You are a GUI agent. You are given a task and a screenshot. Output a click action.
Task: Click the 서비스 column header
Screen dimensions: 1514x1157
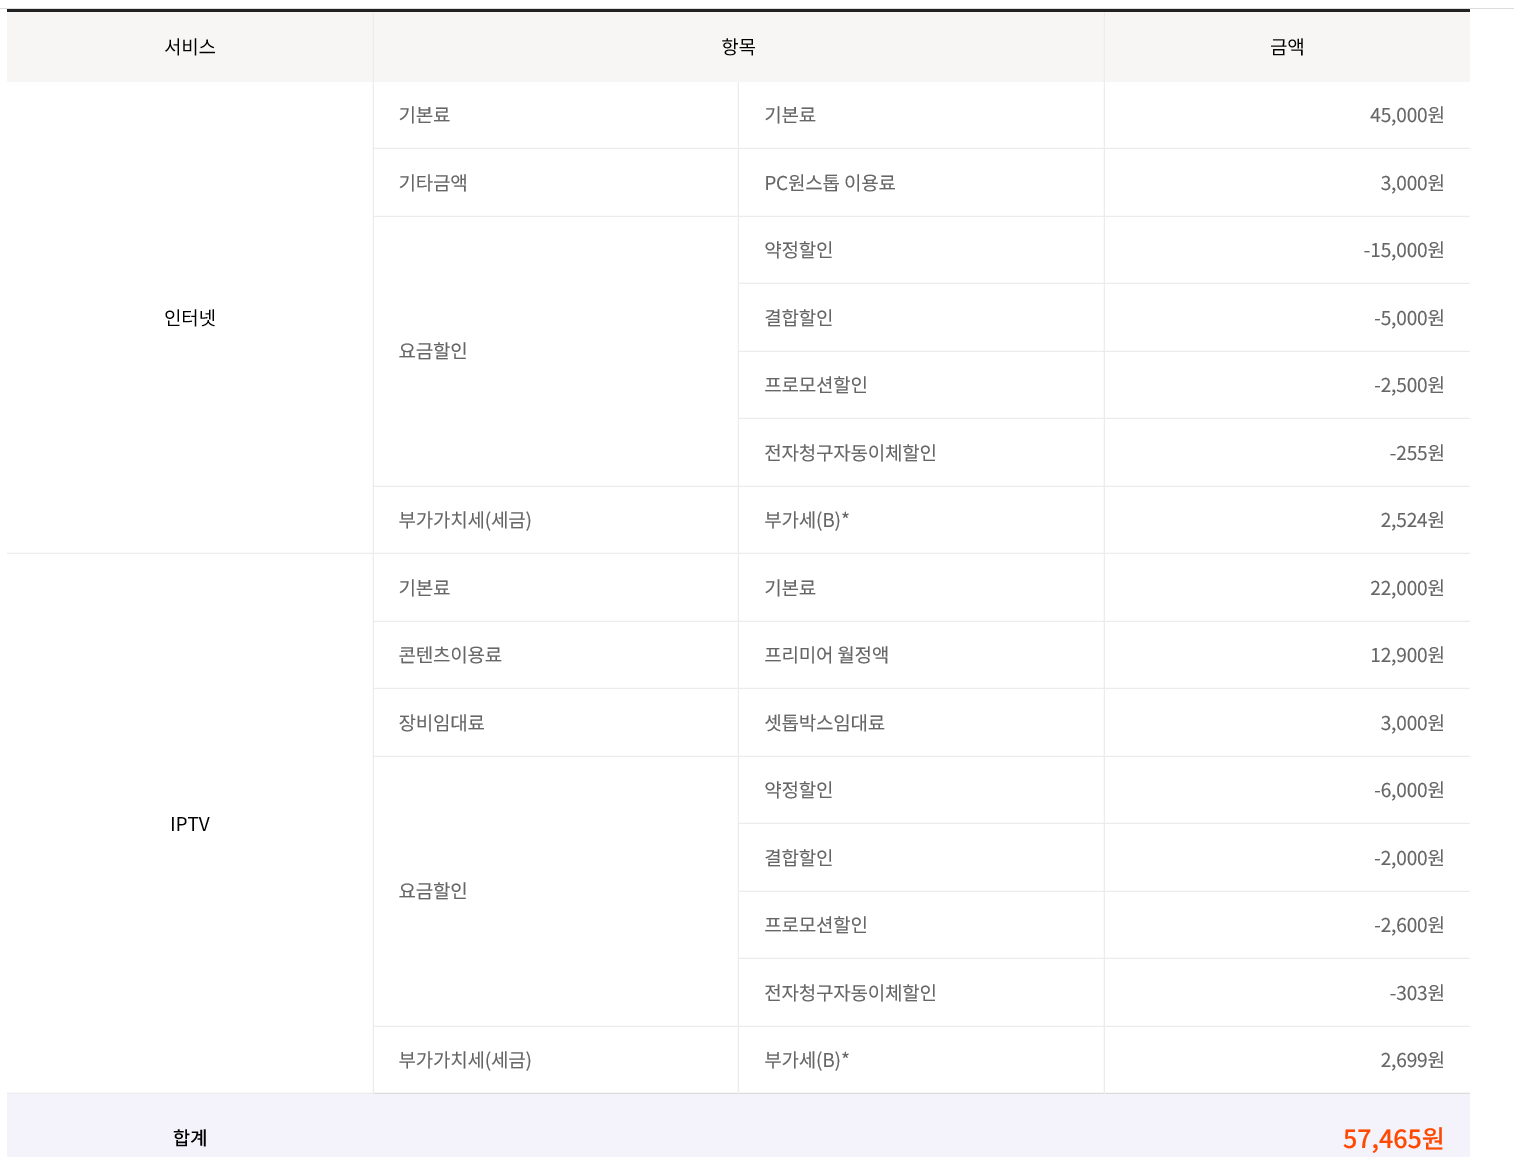tap(190, 47)
